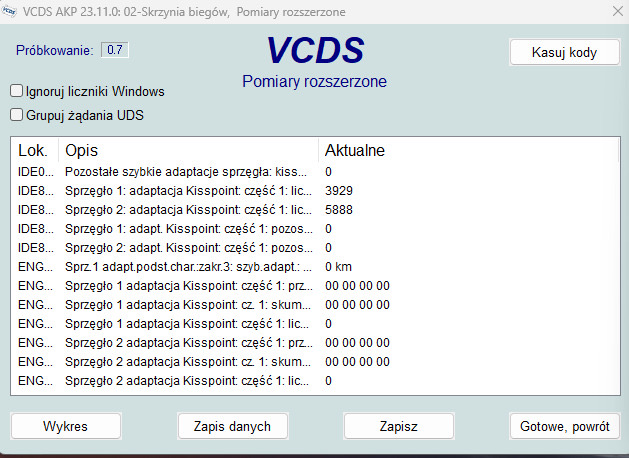
Task: Select row Sprzęgło 1: adapt. Kisspoint pozos...
Action: click(315, 229)
